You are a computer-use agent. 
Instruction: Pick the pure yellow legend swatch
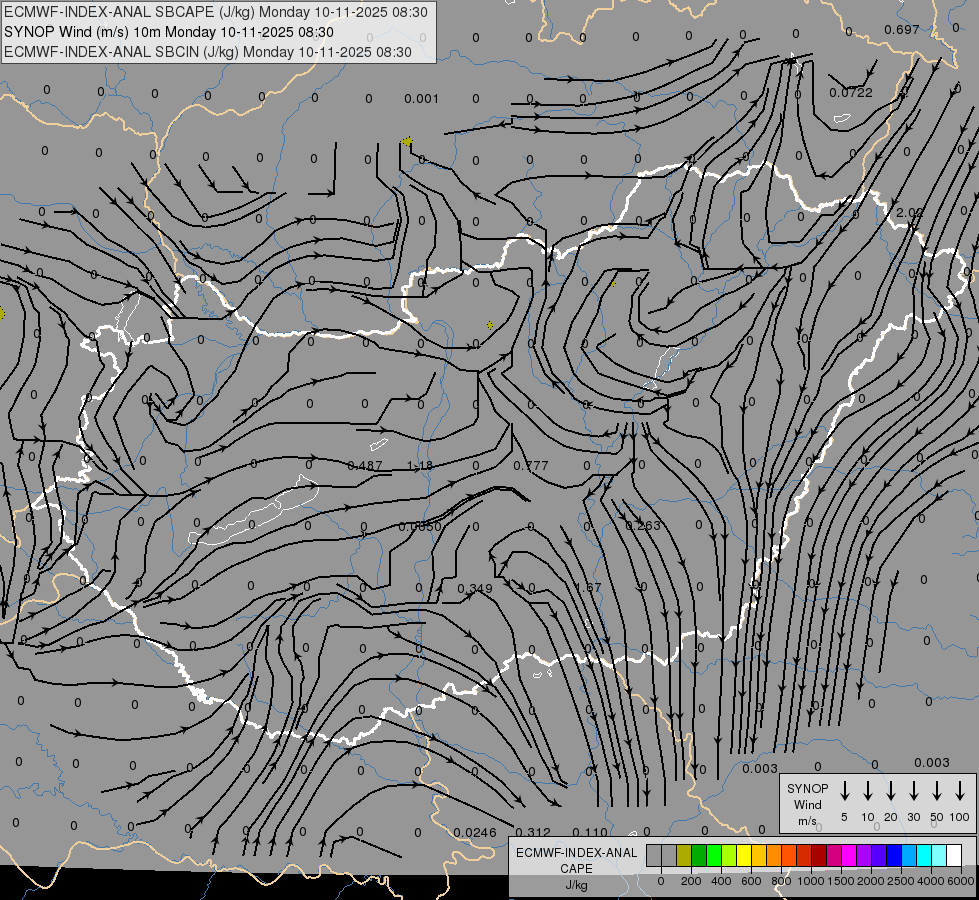pos(744,855)
